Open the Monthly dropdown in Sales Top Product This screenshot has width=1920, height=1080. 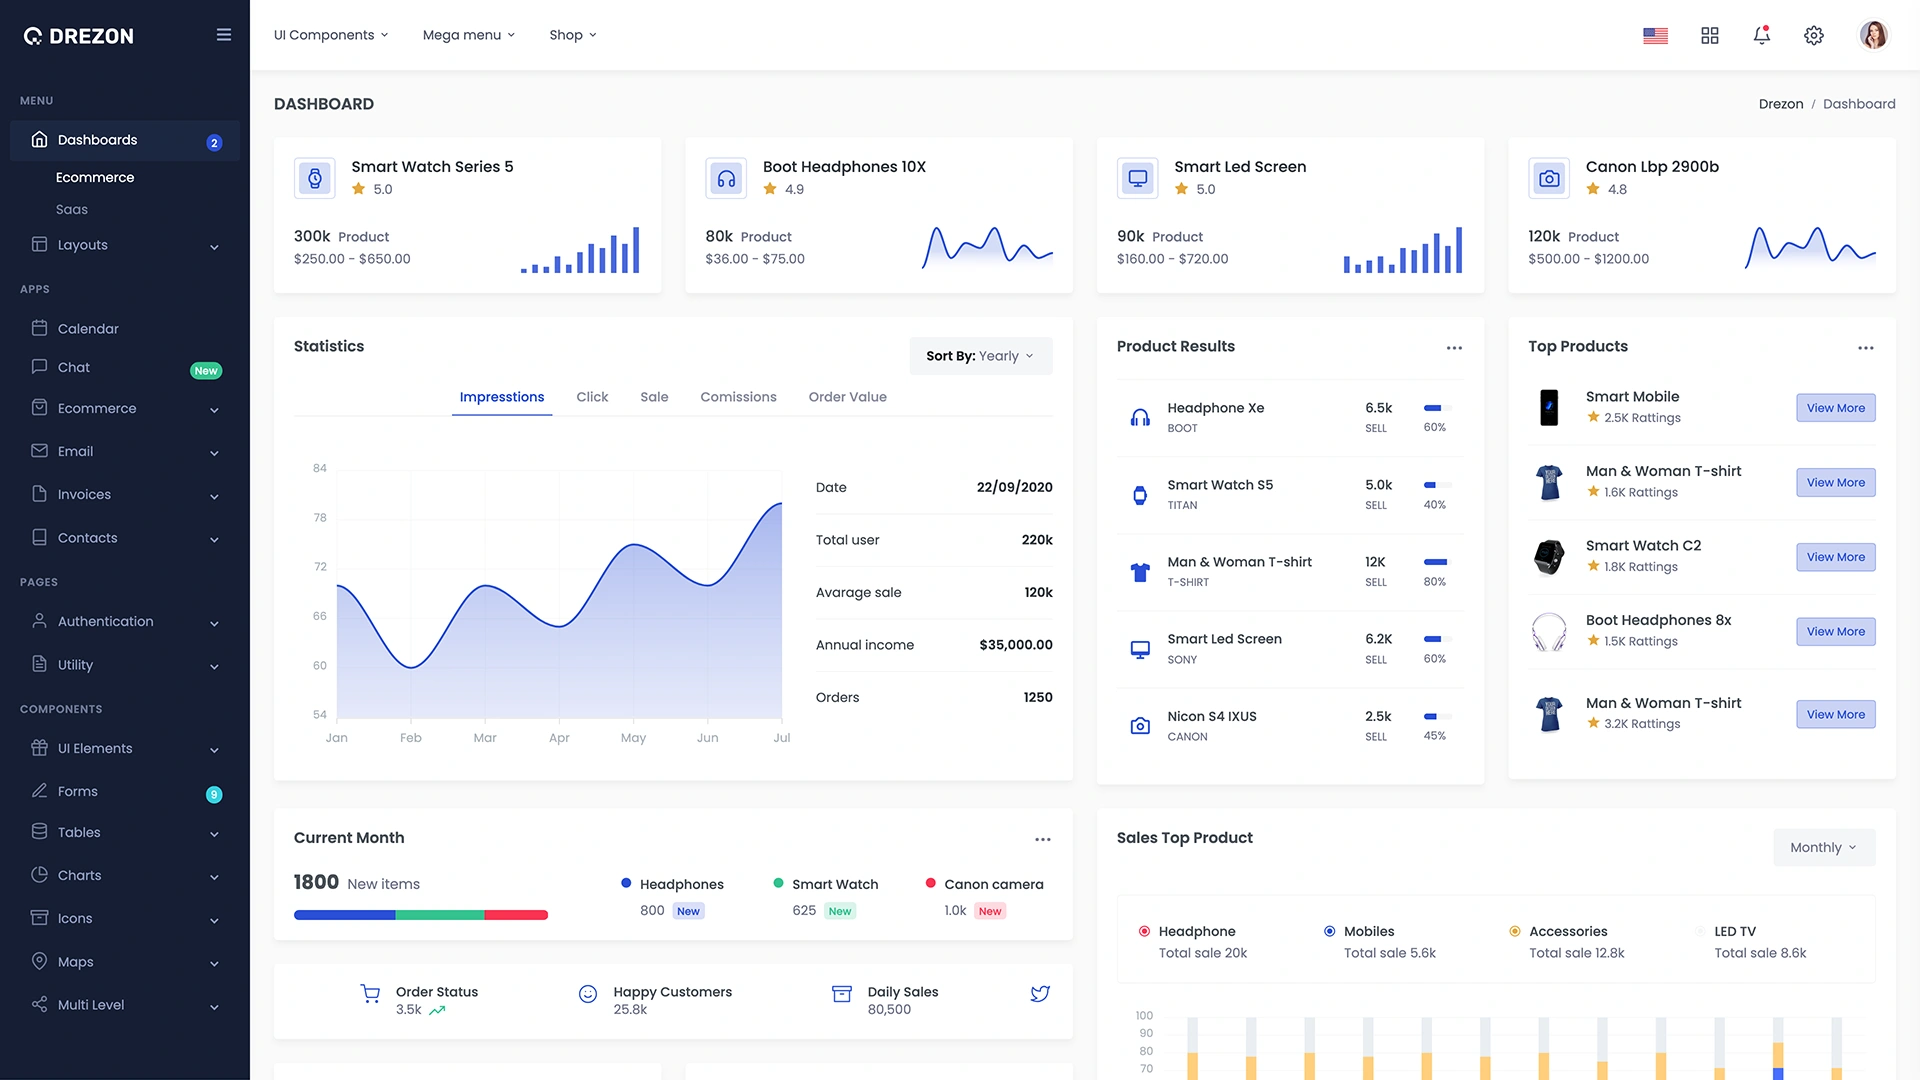coord(1822,847)
